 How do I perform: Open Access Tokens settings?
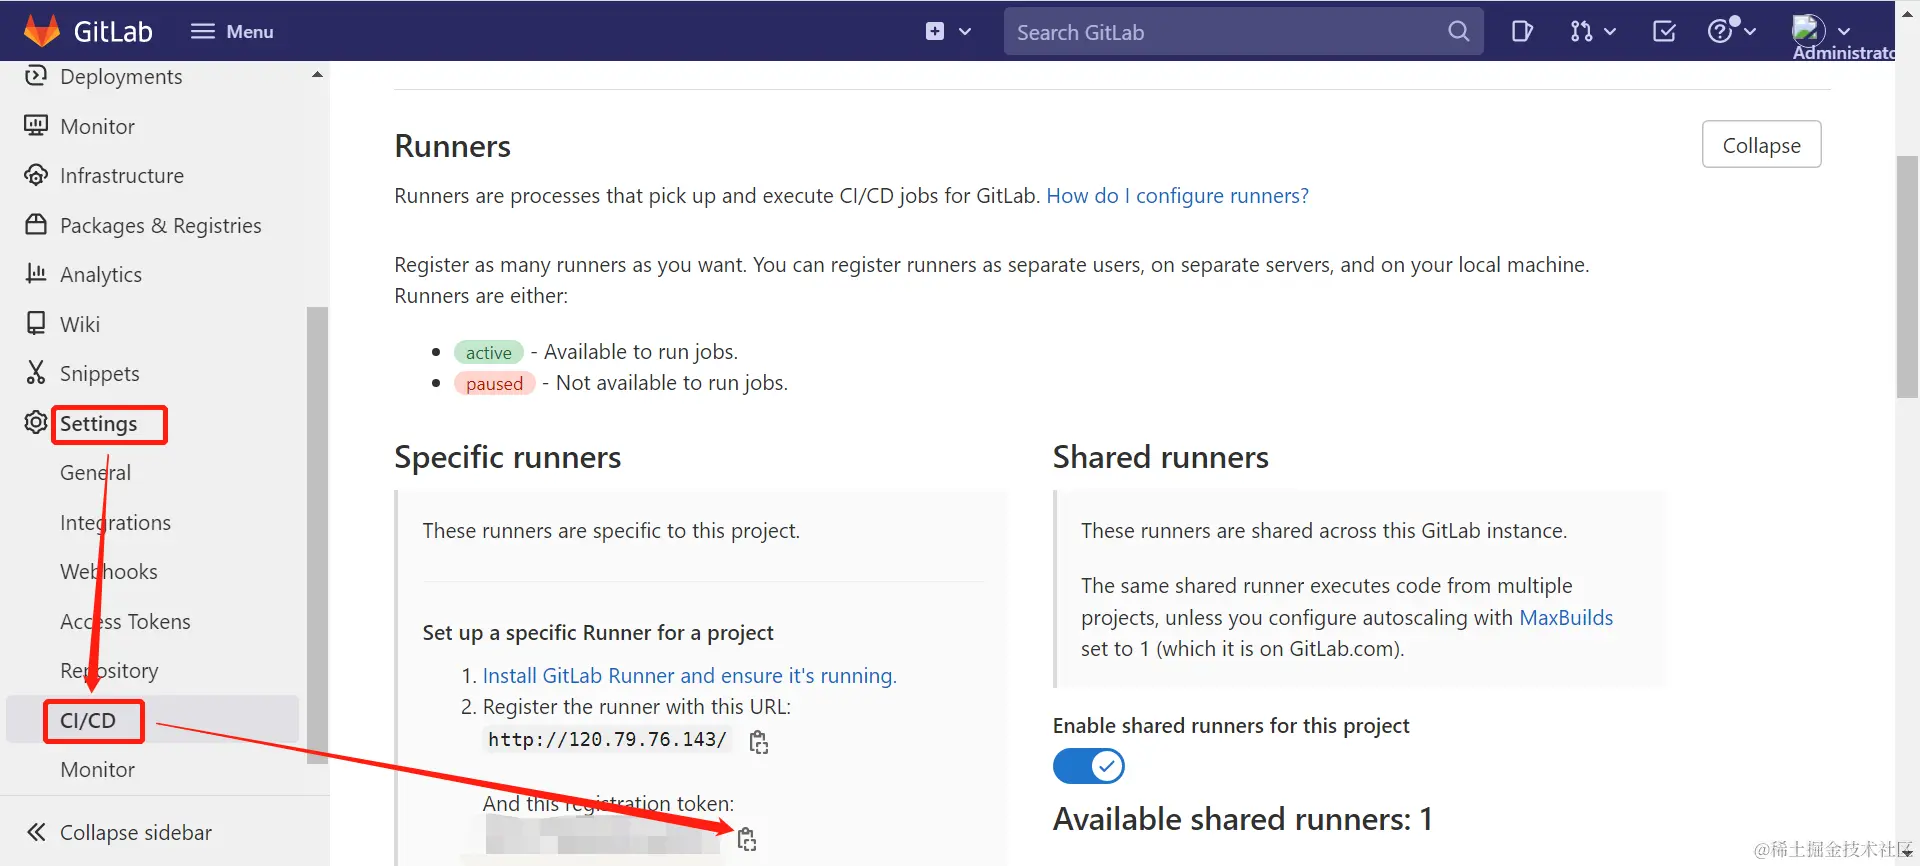tap(125, 622)
